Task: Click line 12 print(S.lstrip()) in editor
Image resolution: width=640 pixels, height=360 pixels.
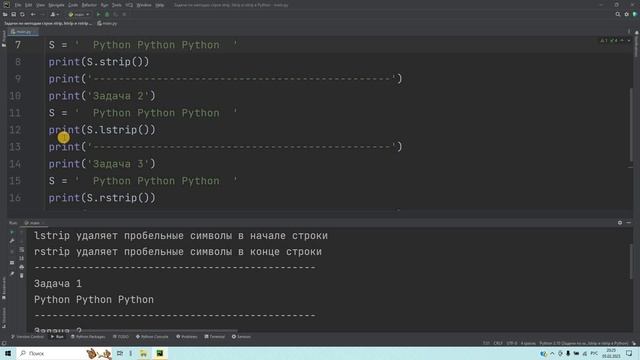Action: [x=102, y=130]
